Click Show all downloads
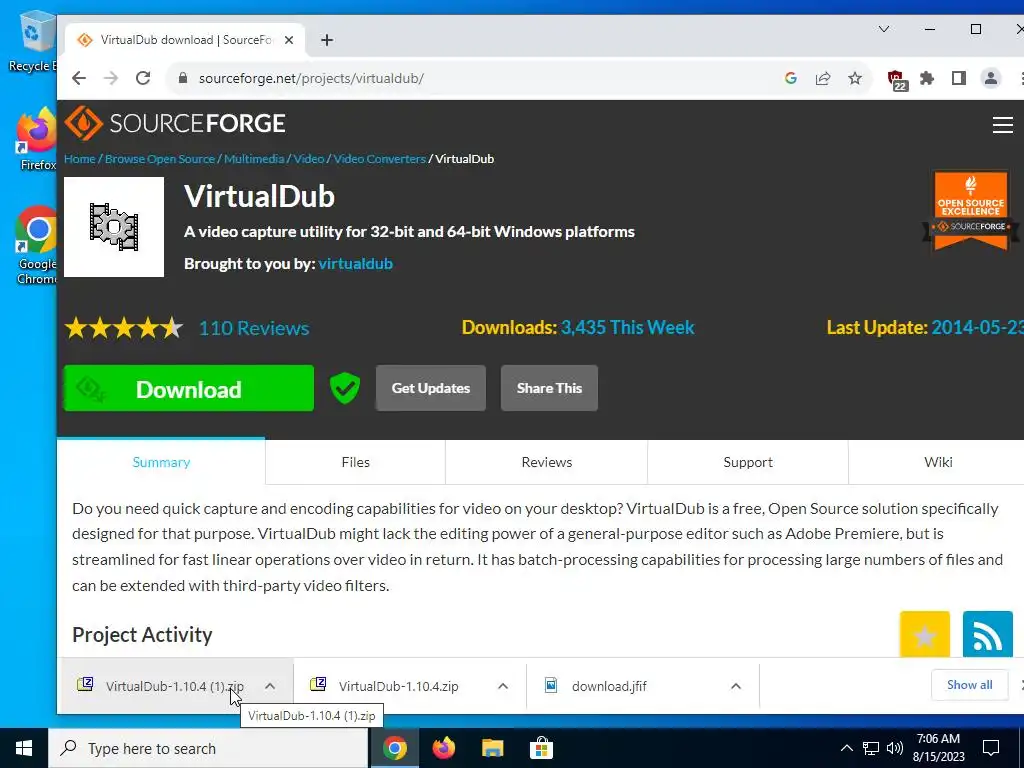The width and height of the screenshot is (1024, 768). point(969,684)
